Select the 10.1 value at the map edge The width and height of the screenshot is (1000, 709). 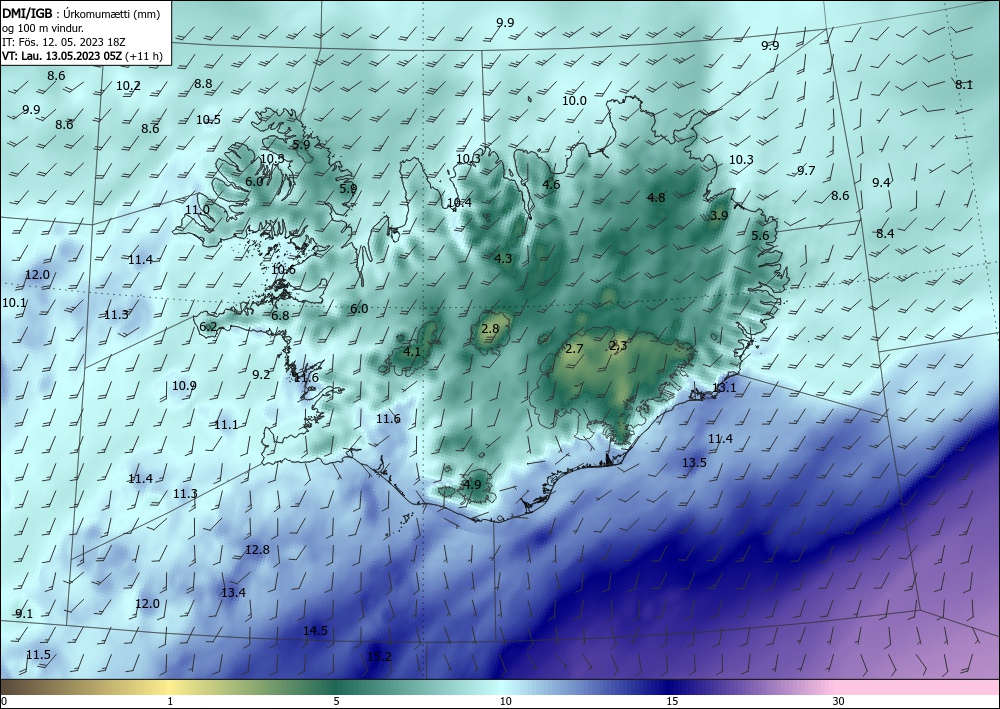[14, 303]
